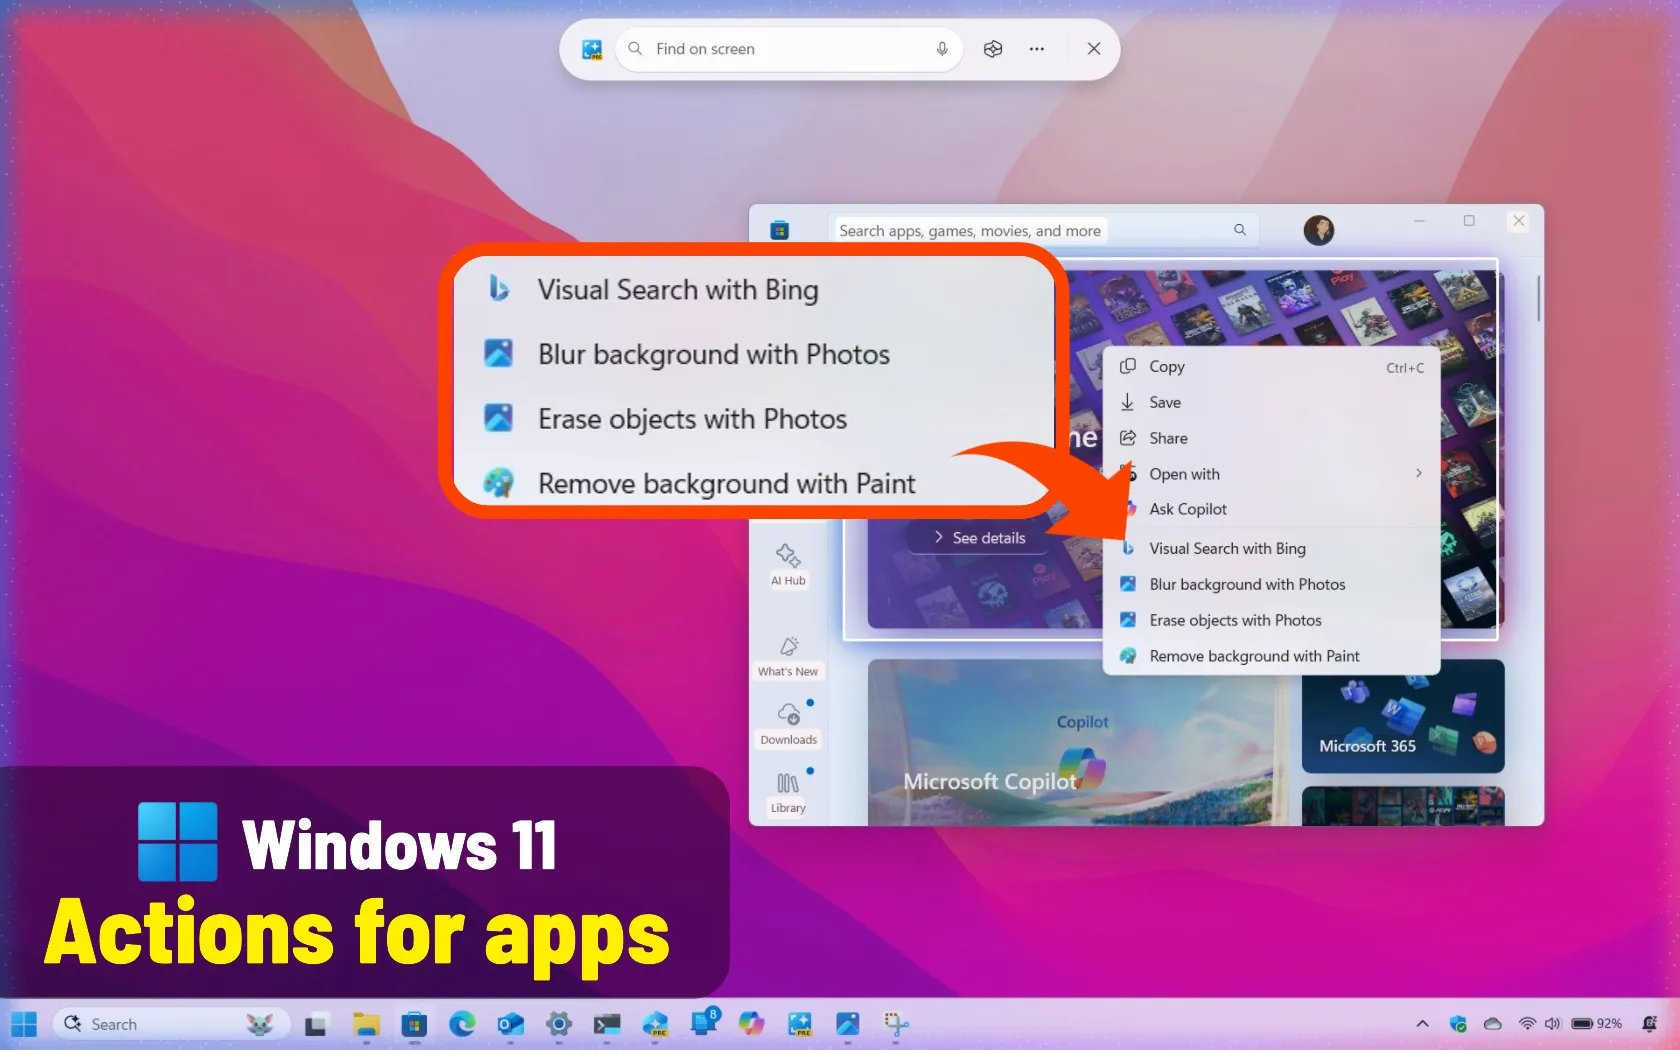Choose Share in the context menu
Image resolution: width=1680 pixels, height=1050 pixels.
pyautogui.click(x=1272, y=438)
